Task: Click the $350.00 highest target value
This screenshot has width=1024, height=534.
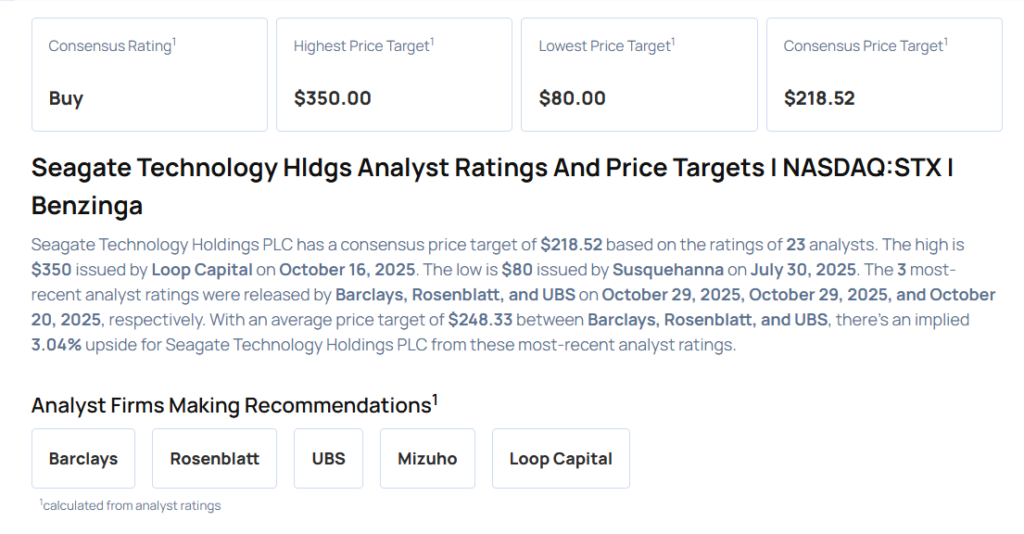Action: 332,98
